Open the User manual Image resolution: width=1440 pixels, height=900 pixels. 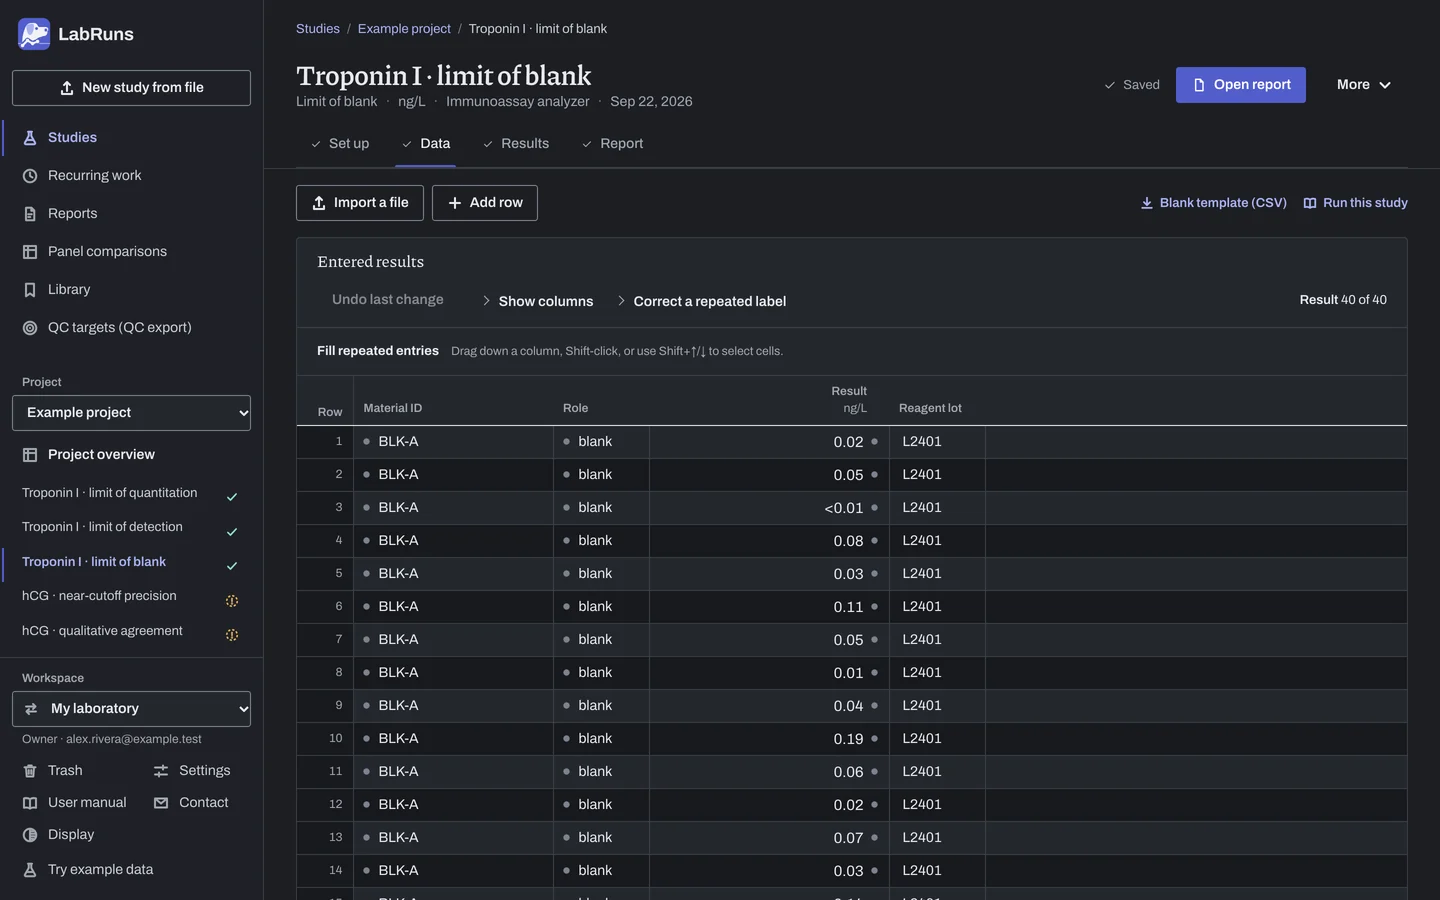[75, 803]
